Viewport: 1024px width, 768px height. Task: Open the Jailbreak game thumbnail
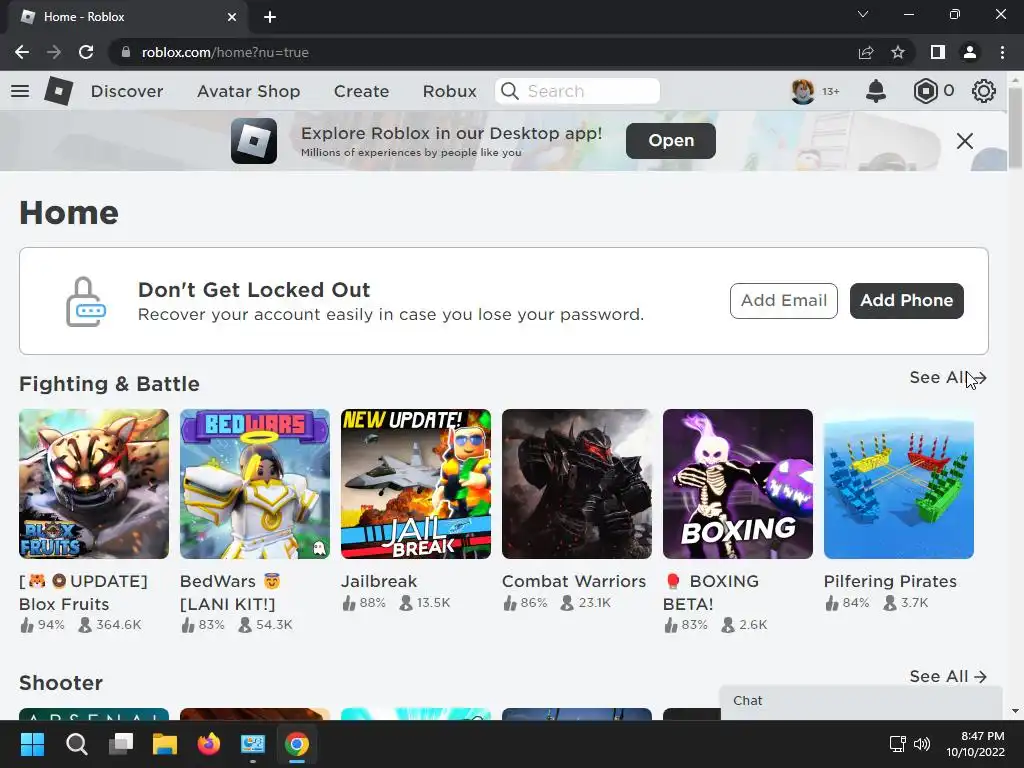click(415, 484)
